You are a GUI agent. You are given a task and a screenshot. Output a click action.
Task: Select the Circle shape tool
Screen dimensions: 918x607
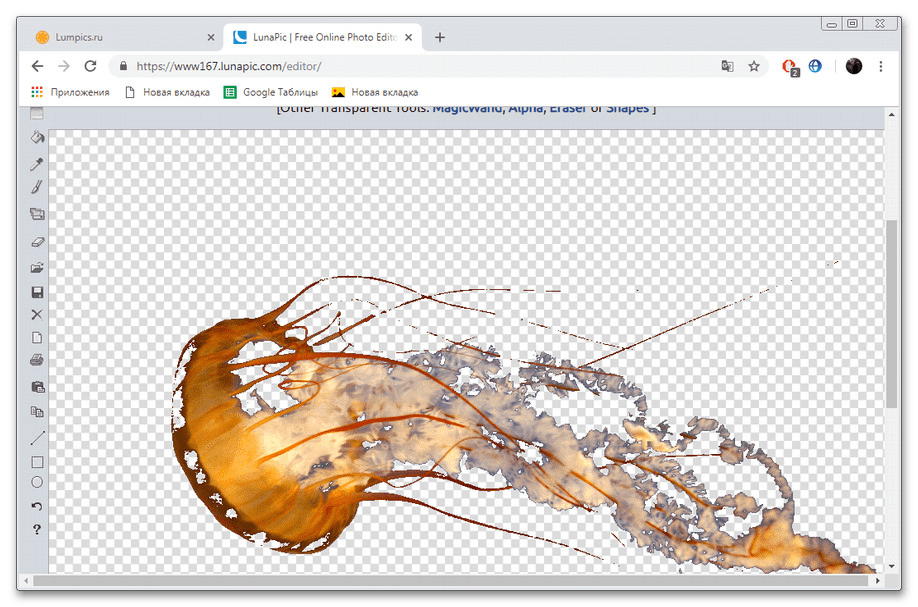(37, 482)
